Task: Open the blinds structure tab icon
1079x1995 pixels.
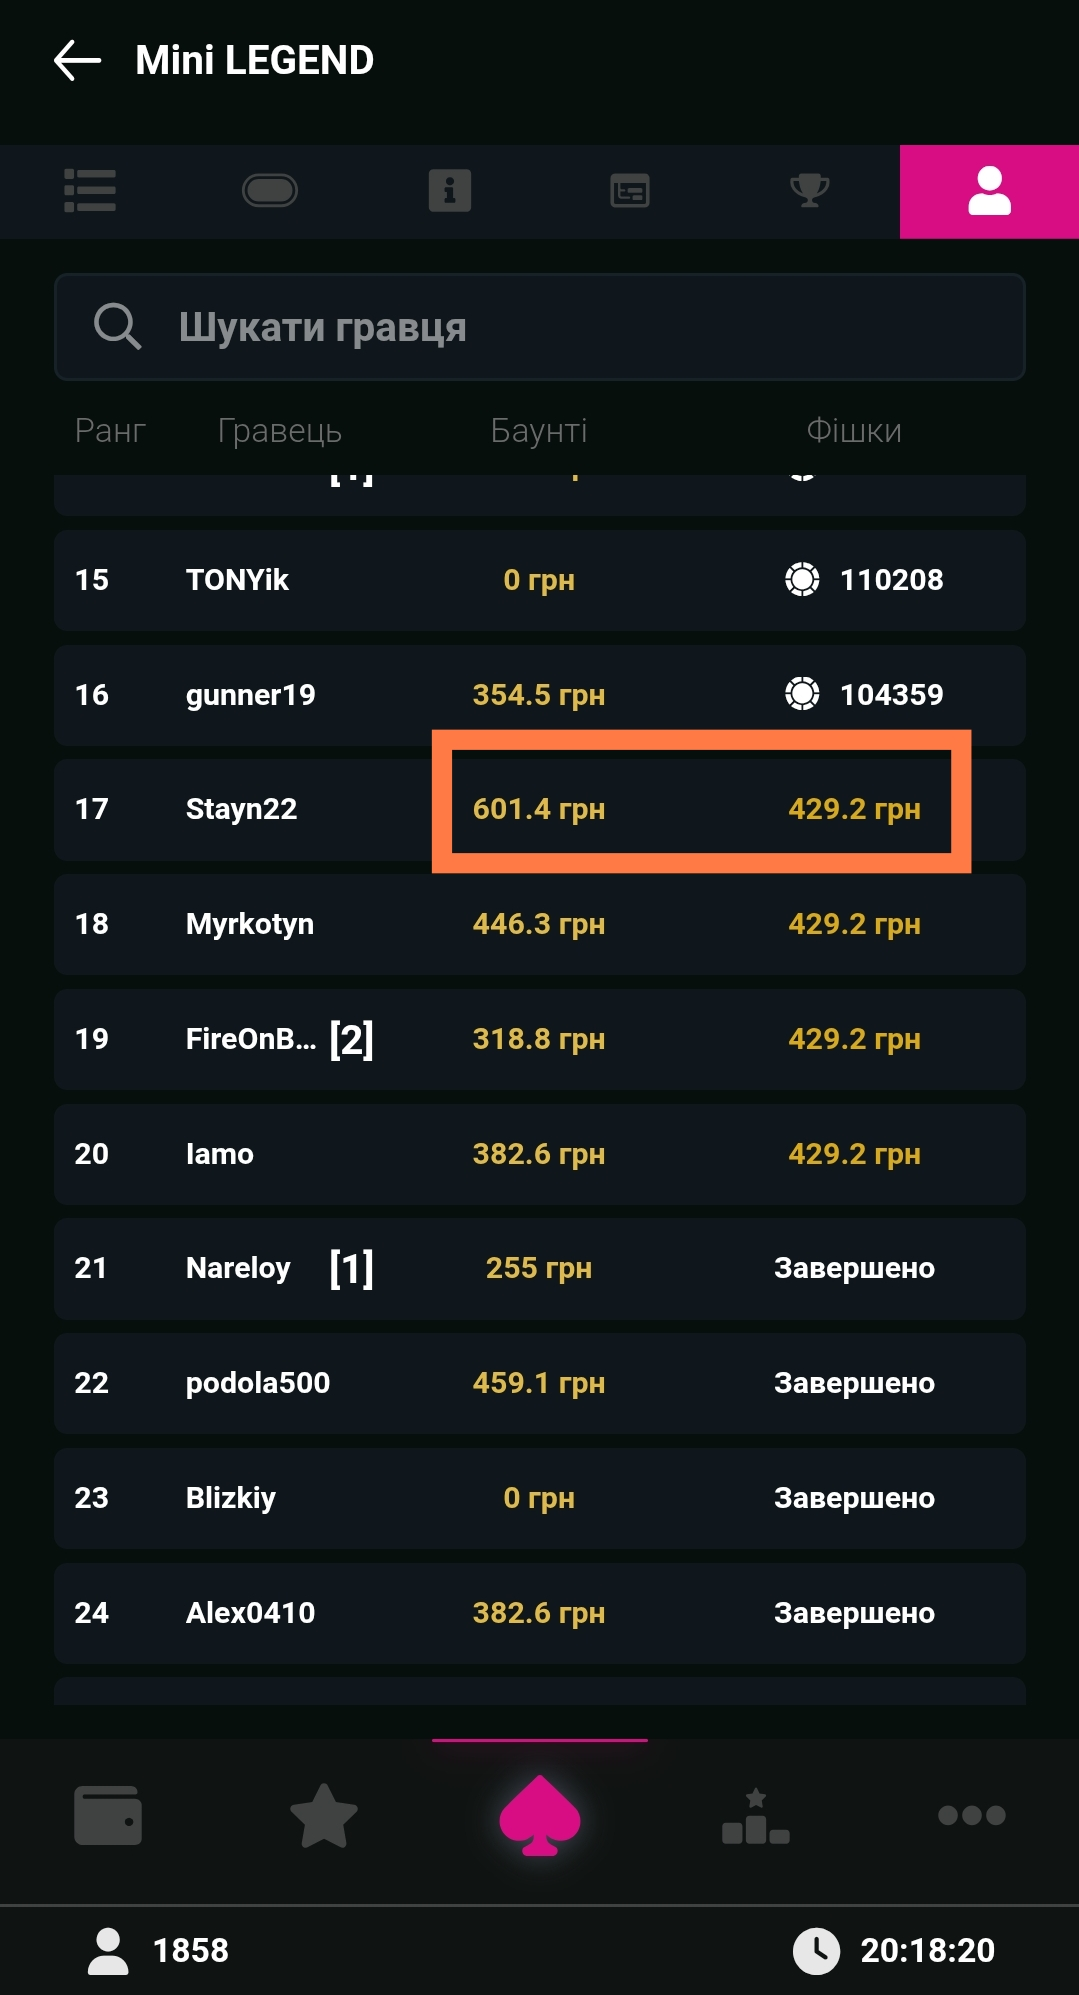Action: (x=630, y=191)
